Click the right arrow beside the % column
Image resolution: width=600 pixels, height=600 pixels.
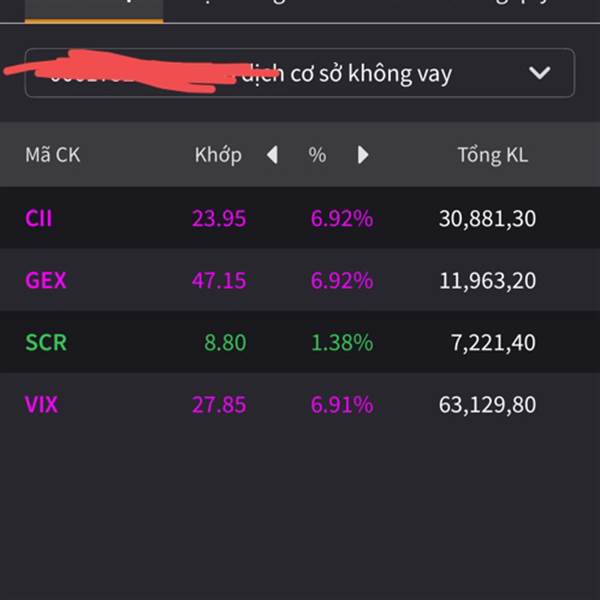(362, 155)
